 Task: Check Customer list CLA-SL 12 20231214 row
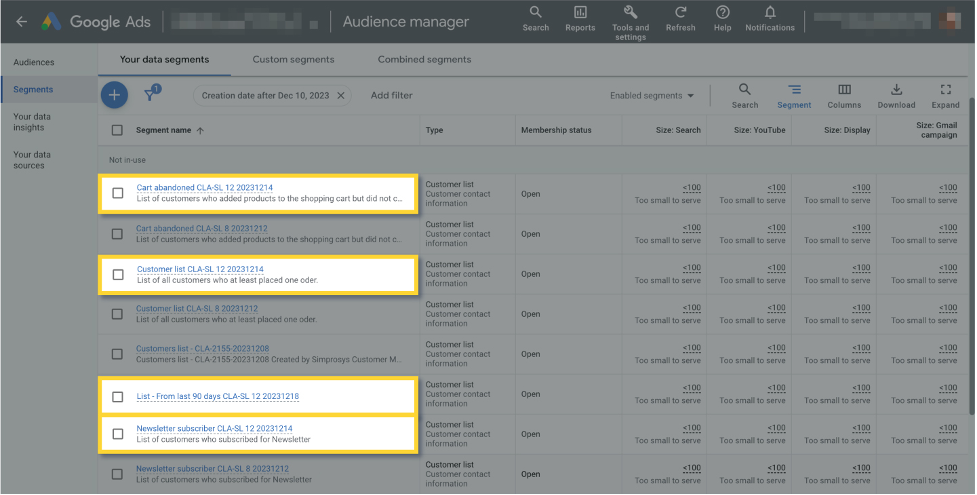point(117,274)
